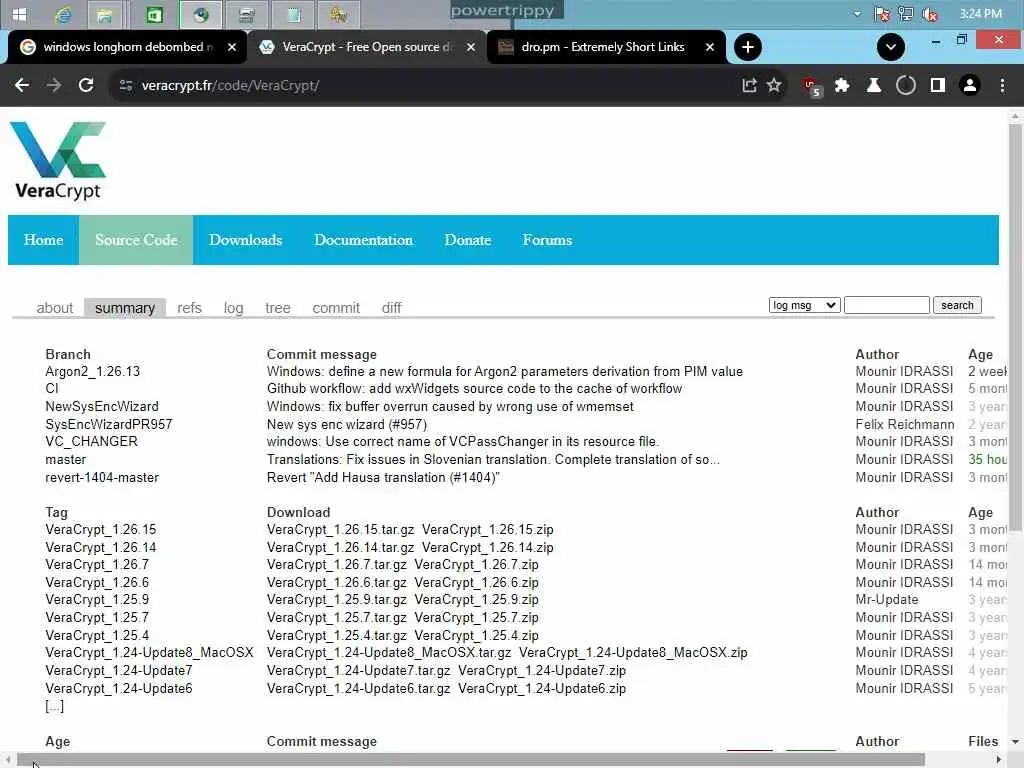Open the tab search dropdown
The height and width of the screenshot is (768, 1024).
(891, 47)
